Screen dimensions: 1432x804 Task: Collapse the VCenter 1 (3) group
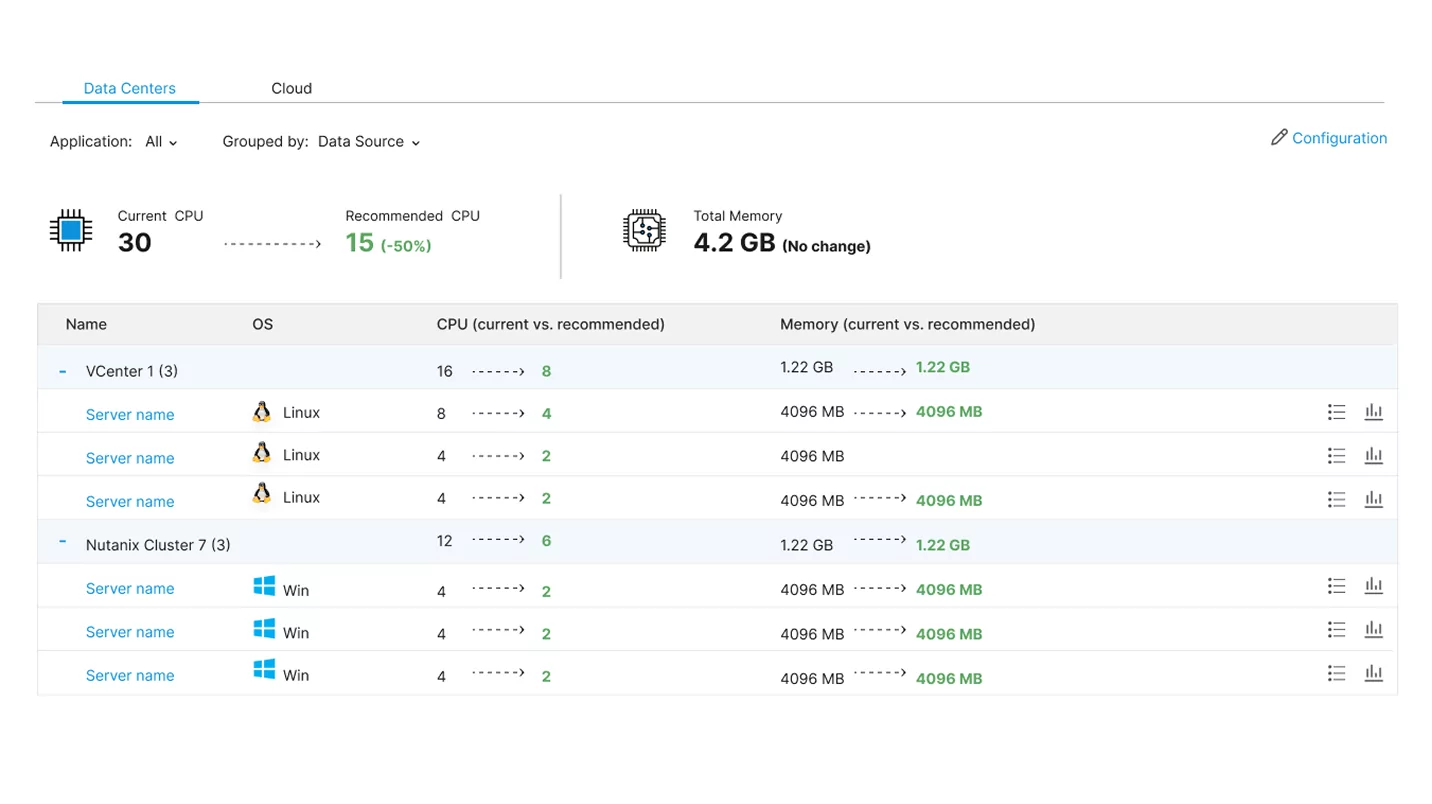point(63,371)
